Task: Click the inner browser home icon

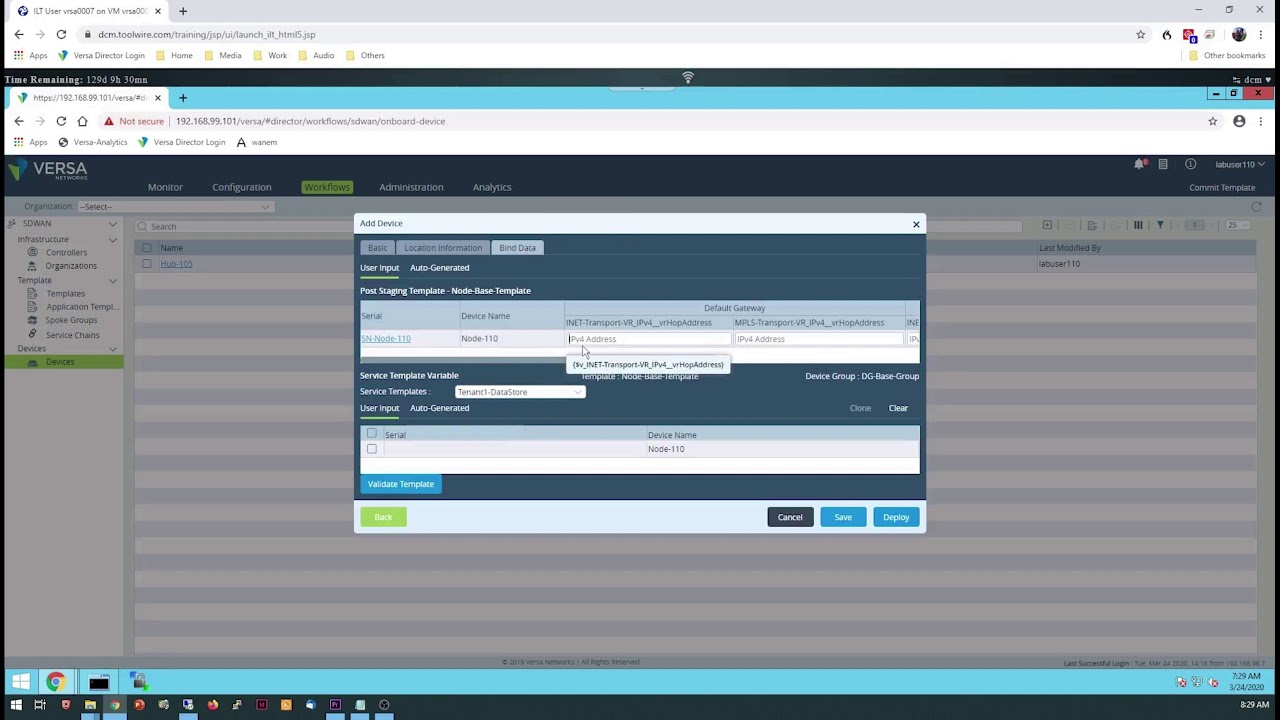Action: [82, 121]
